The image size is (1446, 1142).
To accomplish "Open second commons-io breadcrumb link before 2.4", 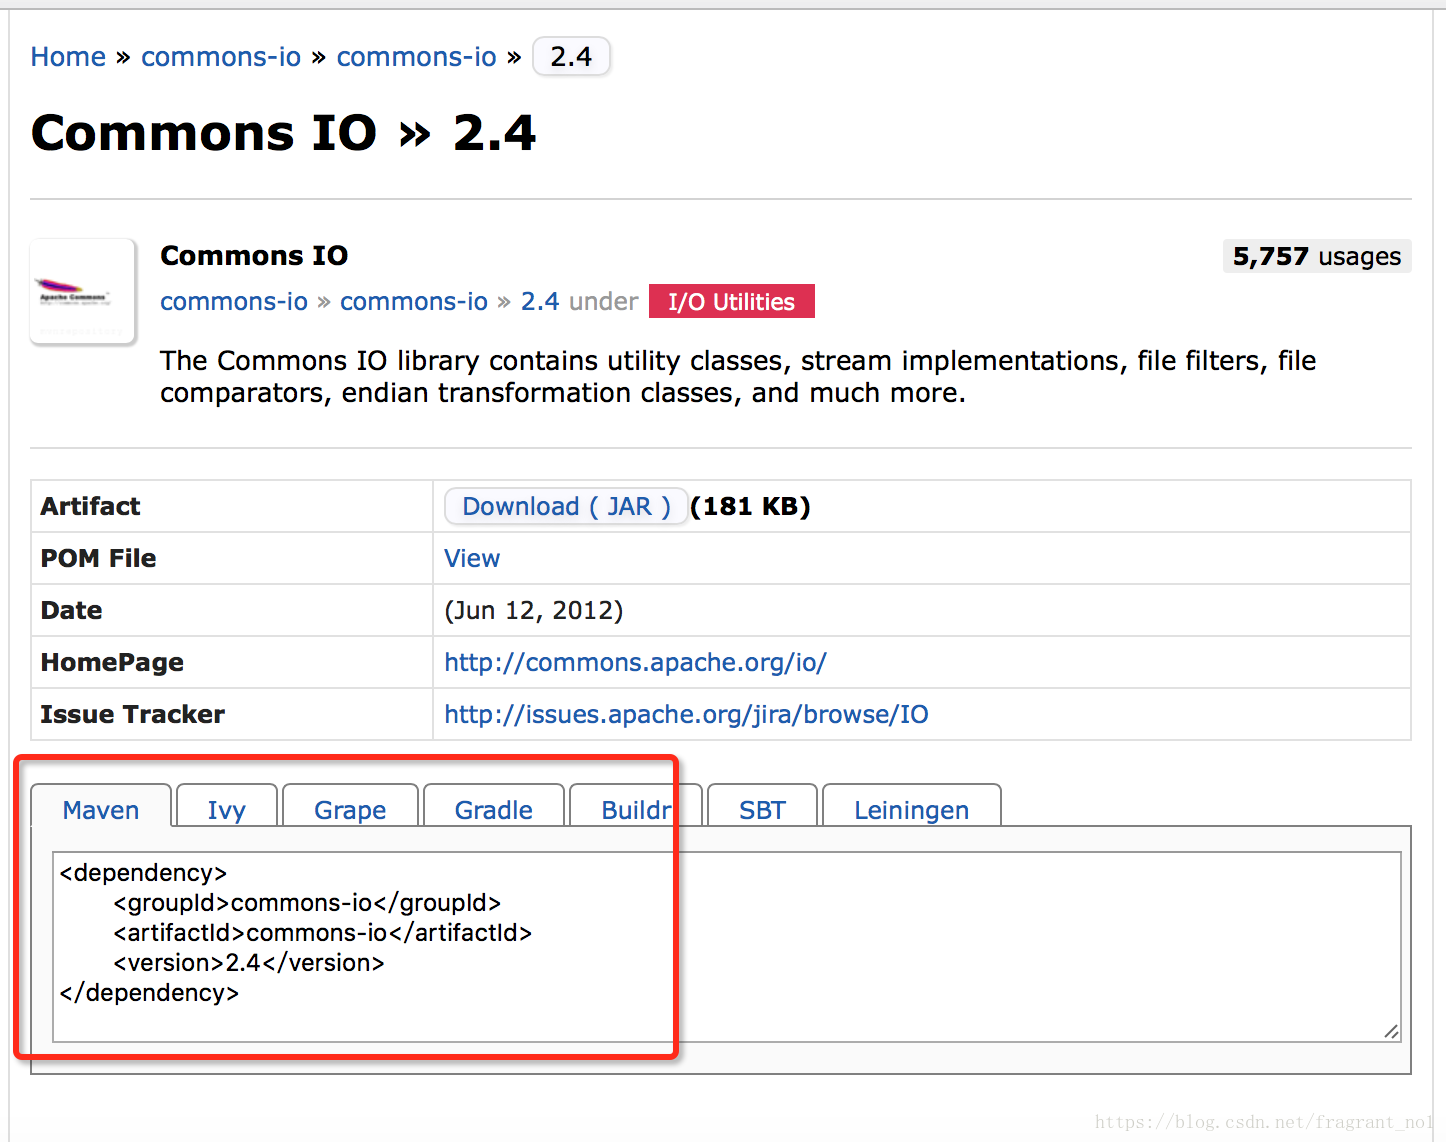I will (416, 57).
